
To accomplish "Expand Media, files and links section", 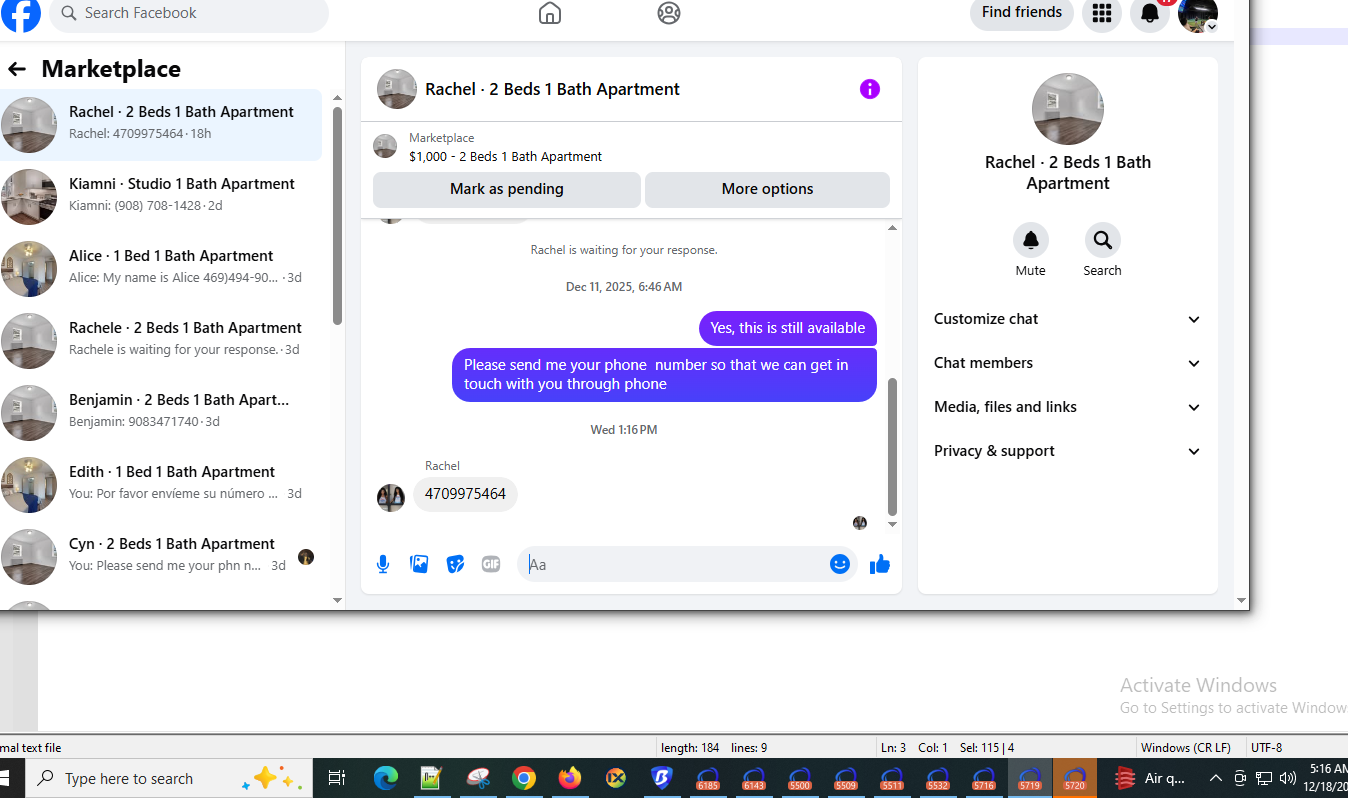I will pyautogui.click(x=1068, y=407).
